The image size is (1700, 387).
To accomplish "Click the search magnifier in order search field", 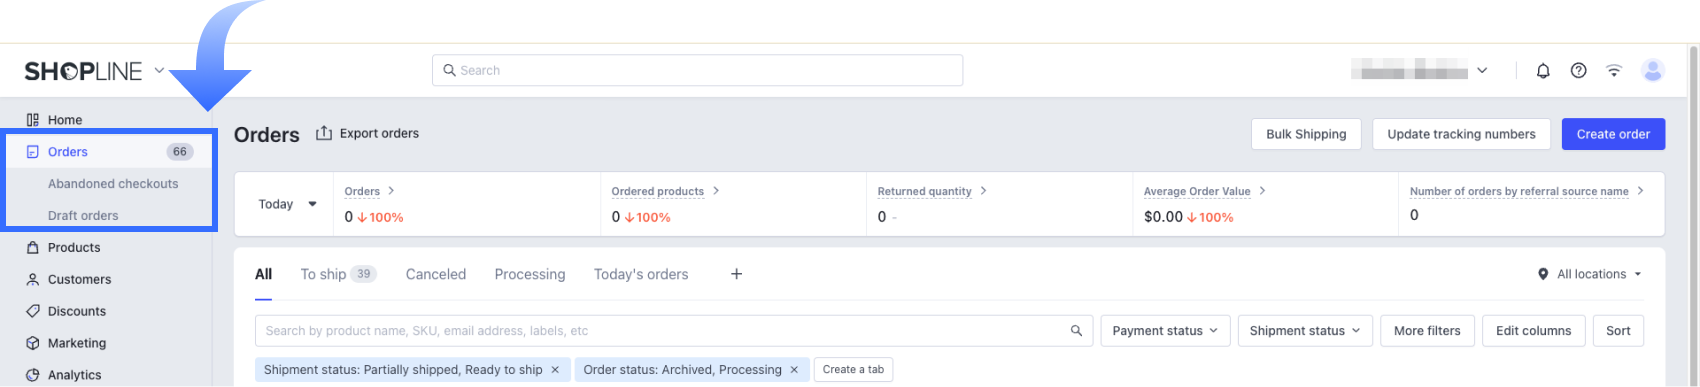I will click(1076, 331).
